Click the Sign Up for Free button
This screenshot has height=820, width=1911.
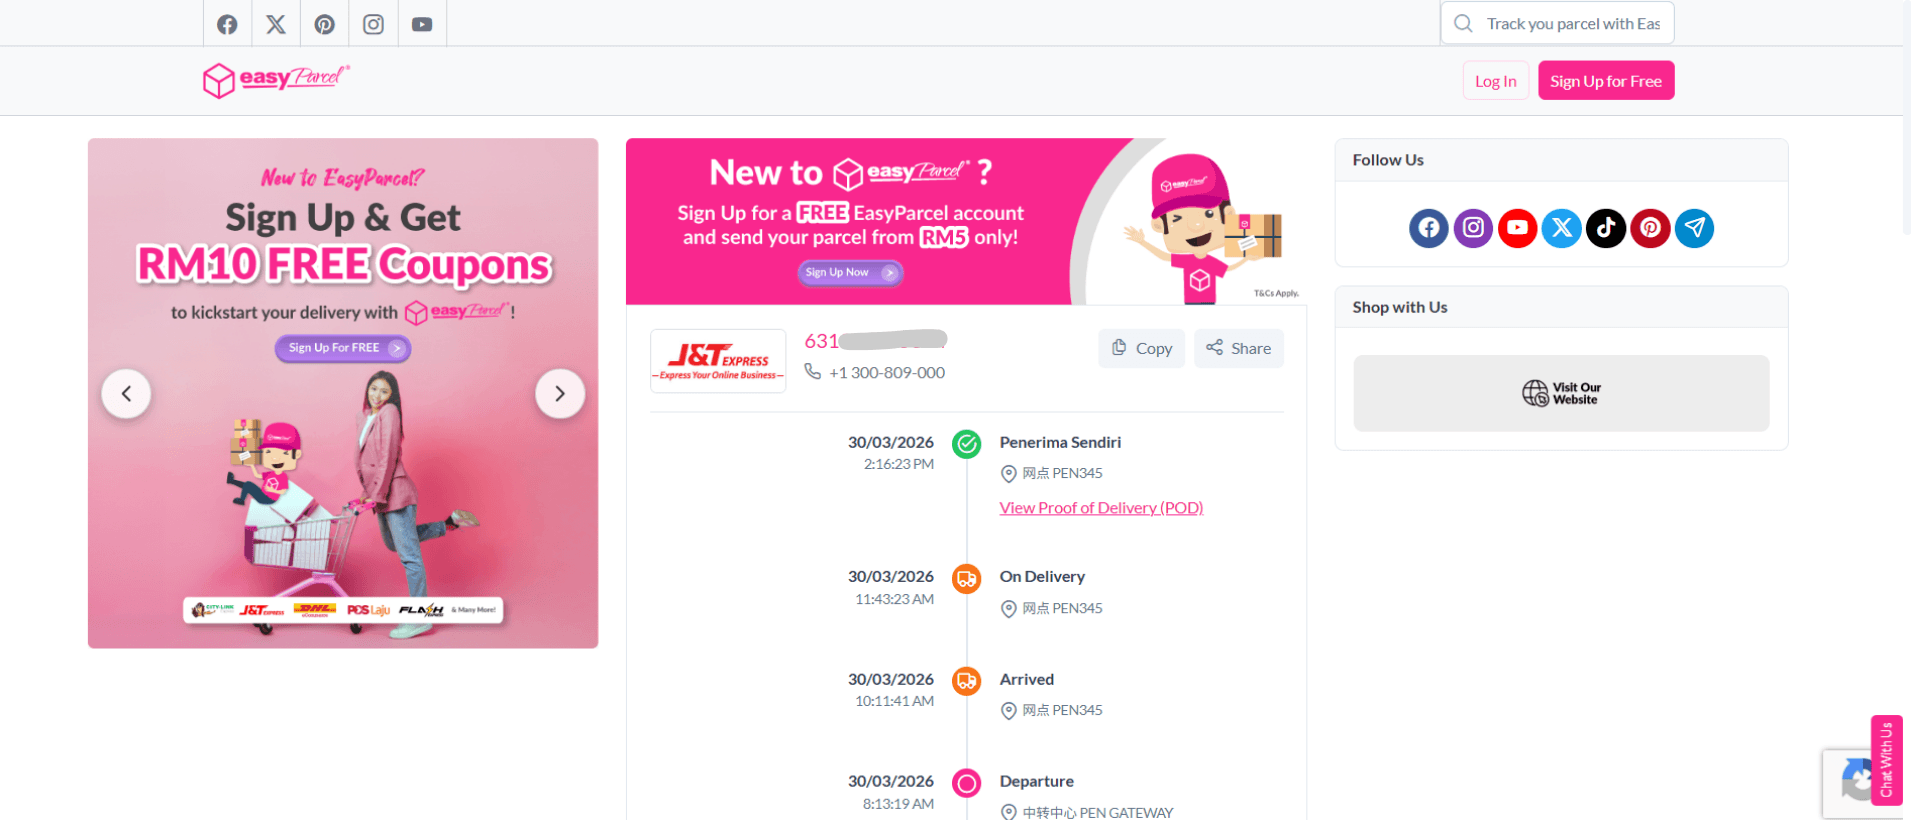1606,81
